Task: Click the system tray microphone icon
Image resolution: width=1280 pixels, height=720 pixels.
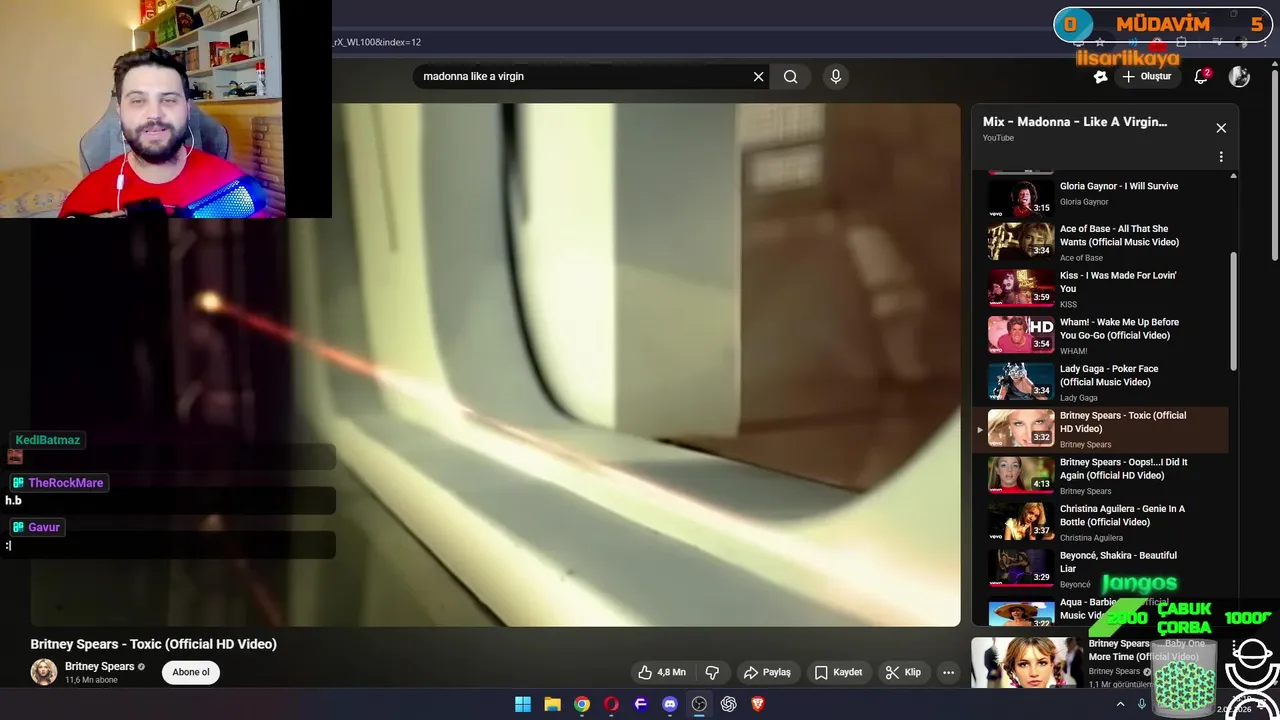Action: pos(1141,705)
